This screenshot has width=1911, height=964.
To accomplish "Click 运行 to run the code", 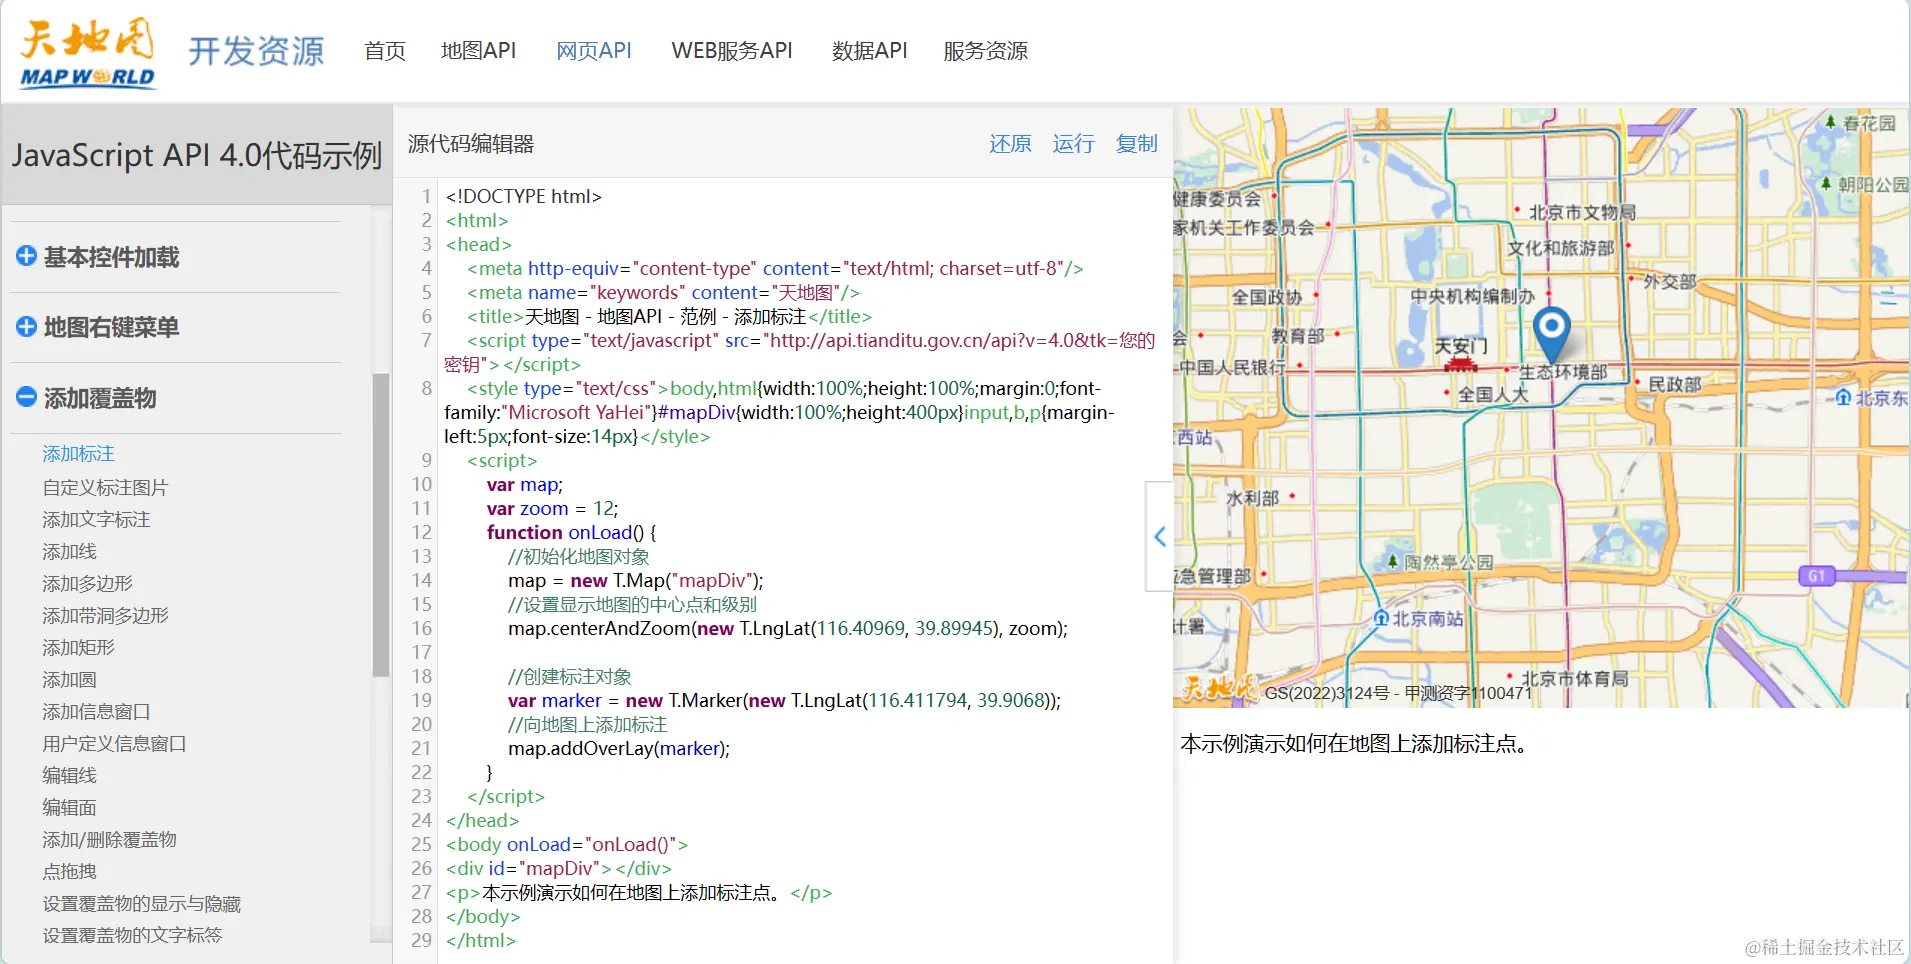I will coord(1073,144).
